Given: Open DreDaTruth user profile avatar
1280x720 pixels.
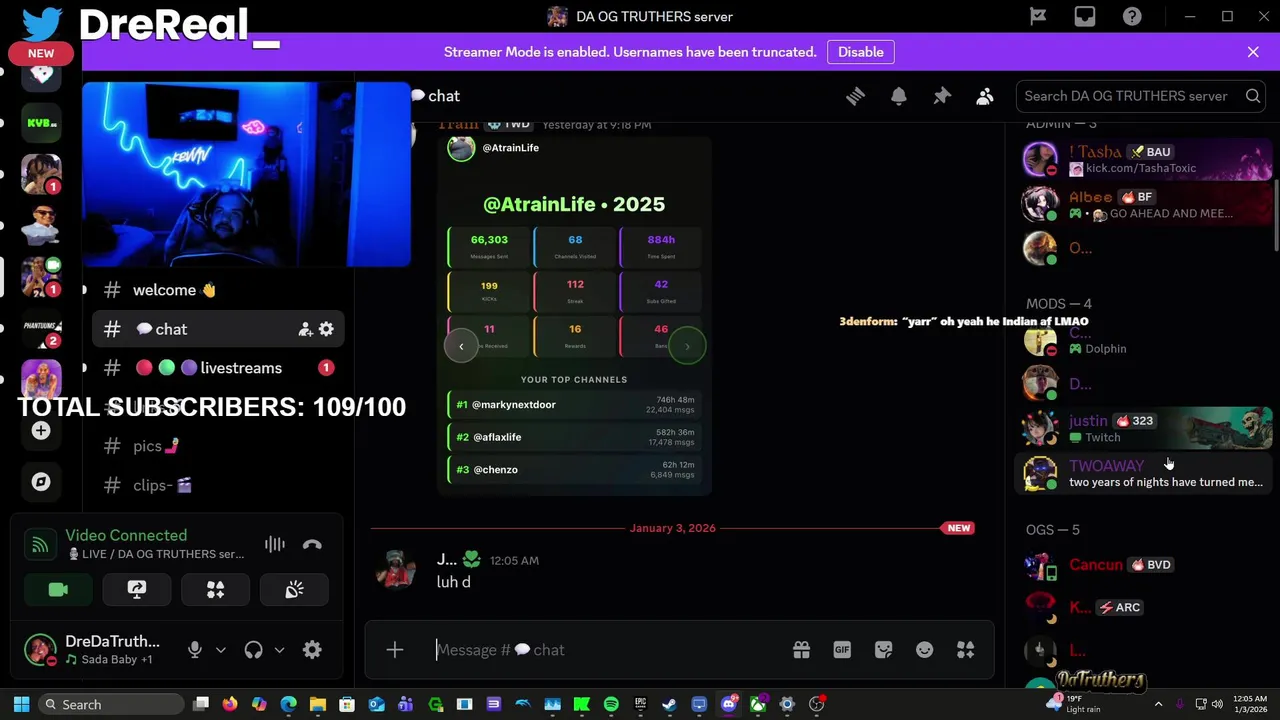Looking at the screenshot, I should [x=40, y=650].
